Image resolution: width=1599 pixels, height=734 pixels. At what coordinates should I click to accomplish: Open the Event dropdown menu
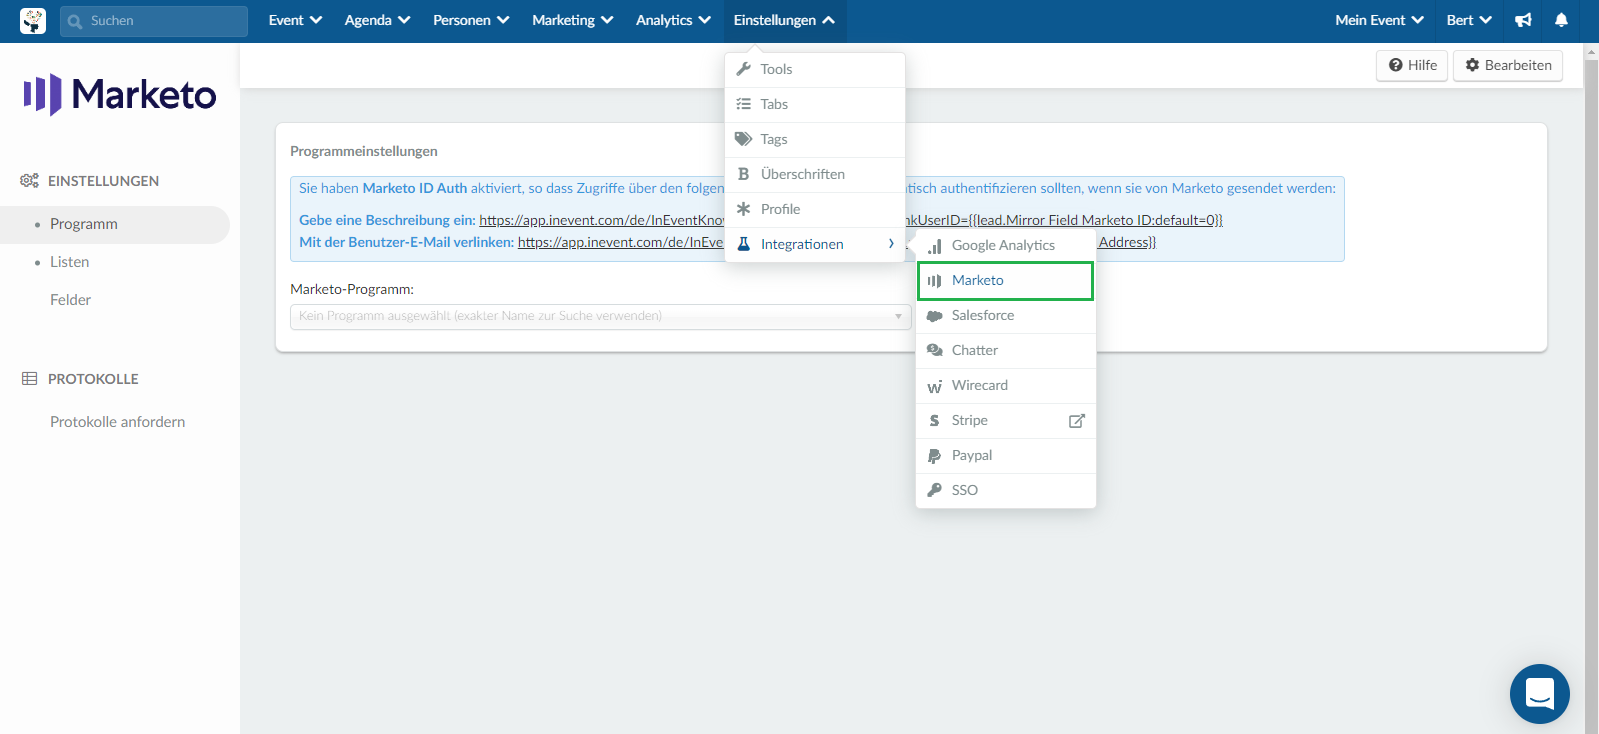click(x=295, y=20)
